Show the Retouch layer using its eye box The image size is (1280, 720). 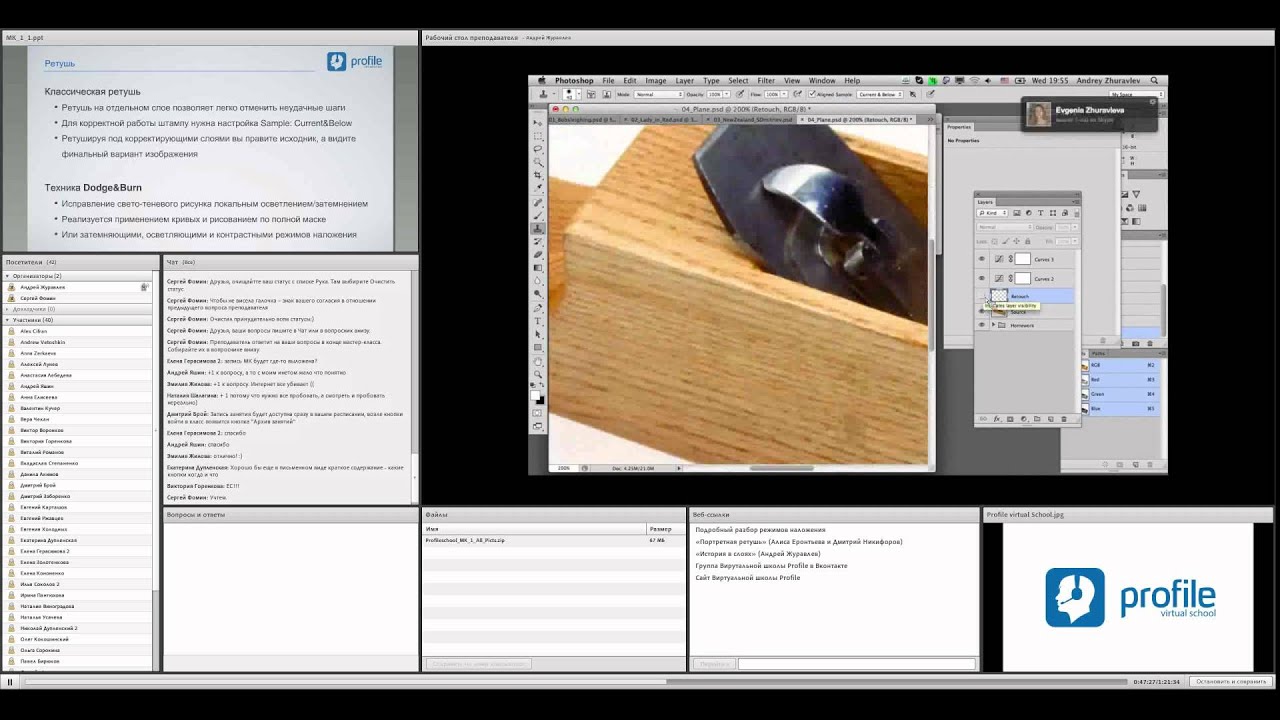pyautogui.click(x=982, y=297)
